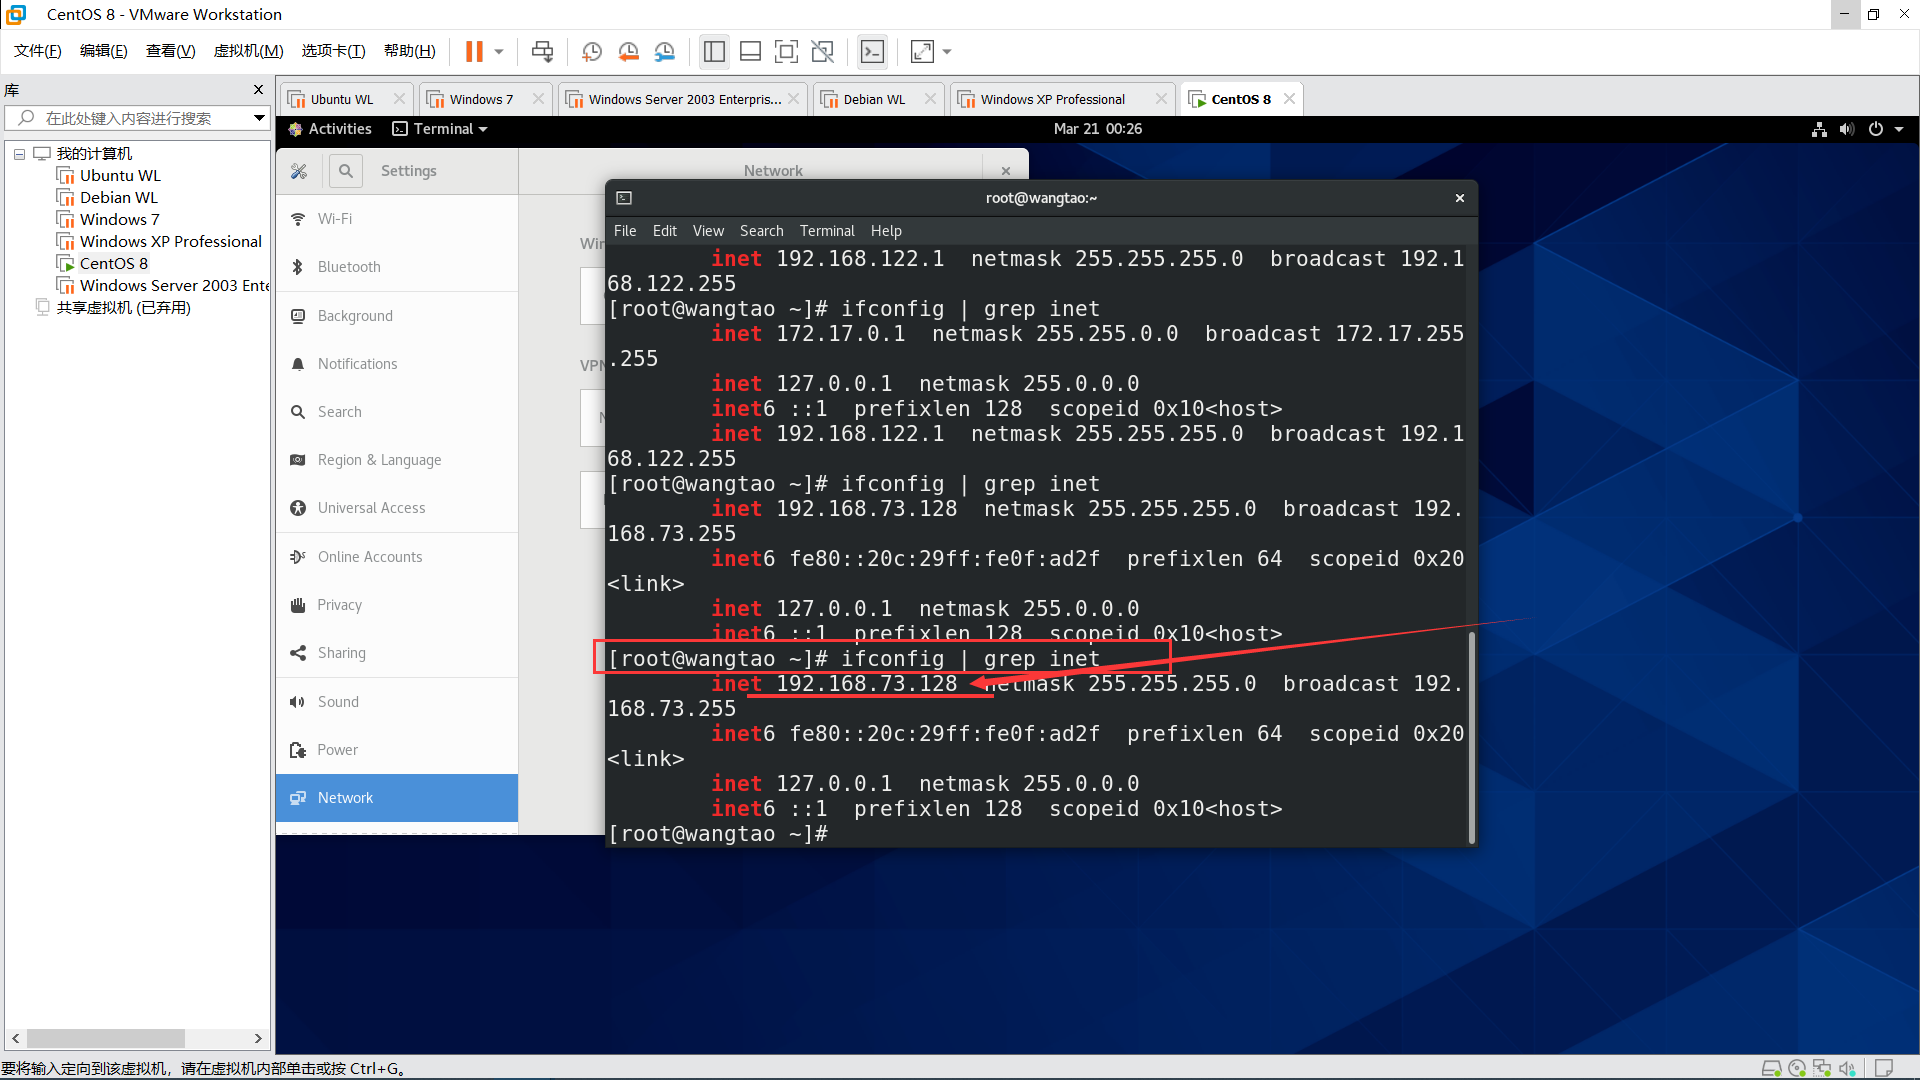Open the Terminal window's File menu
This screenshot has width=1920, height=1080.
tap(625, 231)
